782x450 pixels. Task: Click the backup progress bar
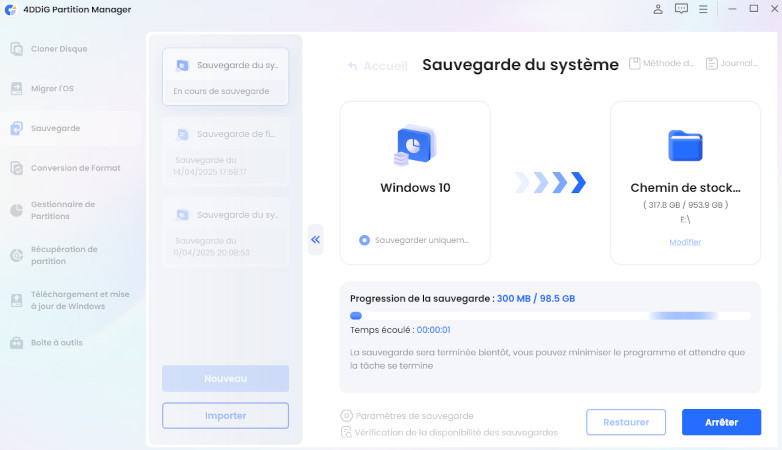pos(550,316)
